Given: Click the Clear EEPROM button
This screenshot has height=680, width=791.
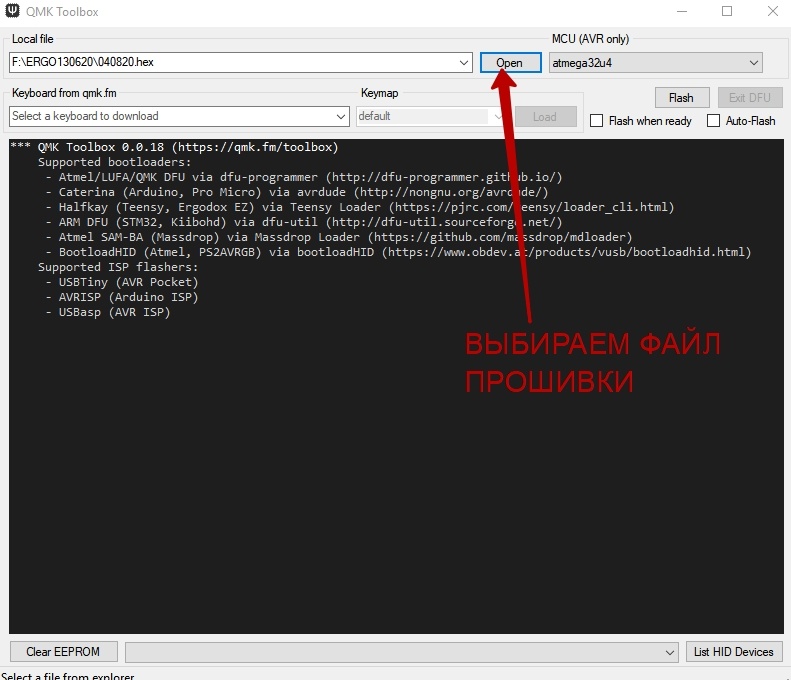Looking at the screenshot, I should point(64,652).
